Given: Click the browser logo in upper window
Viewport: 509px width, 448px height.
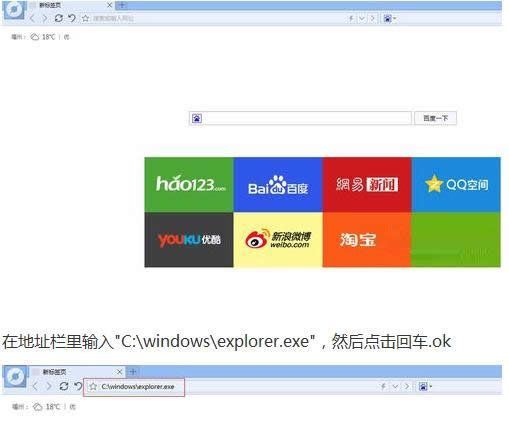Looking at the screenshot, I should 14,9.
